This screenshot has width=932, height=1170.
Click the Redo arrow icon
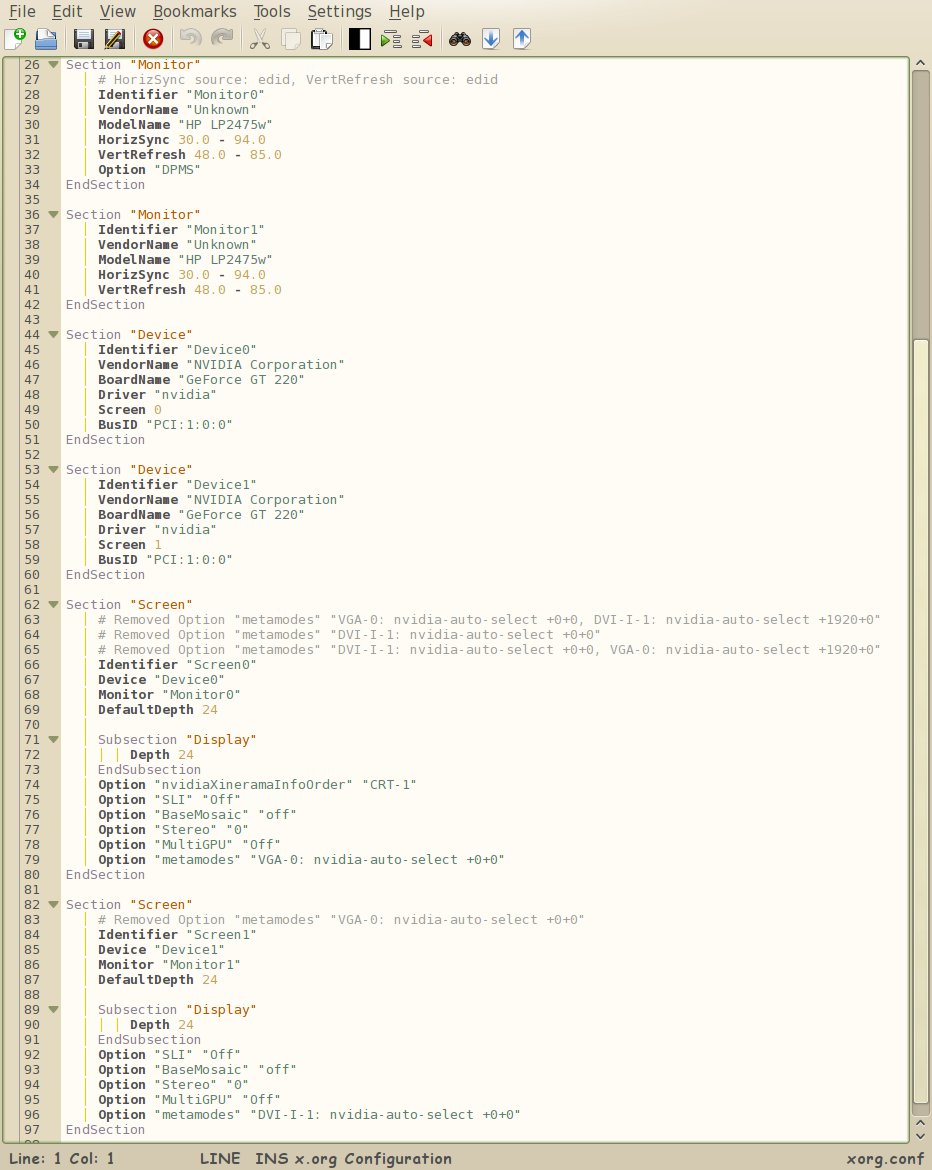[222, 38]
